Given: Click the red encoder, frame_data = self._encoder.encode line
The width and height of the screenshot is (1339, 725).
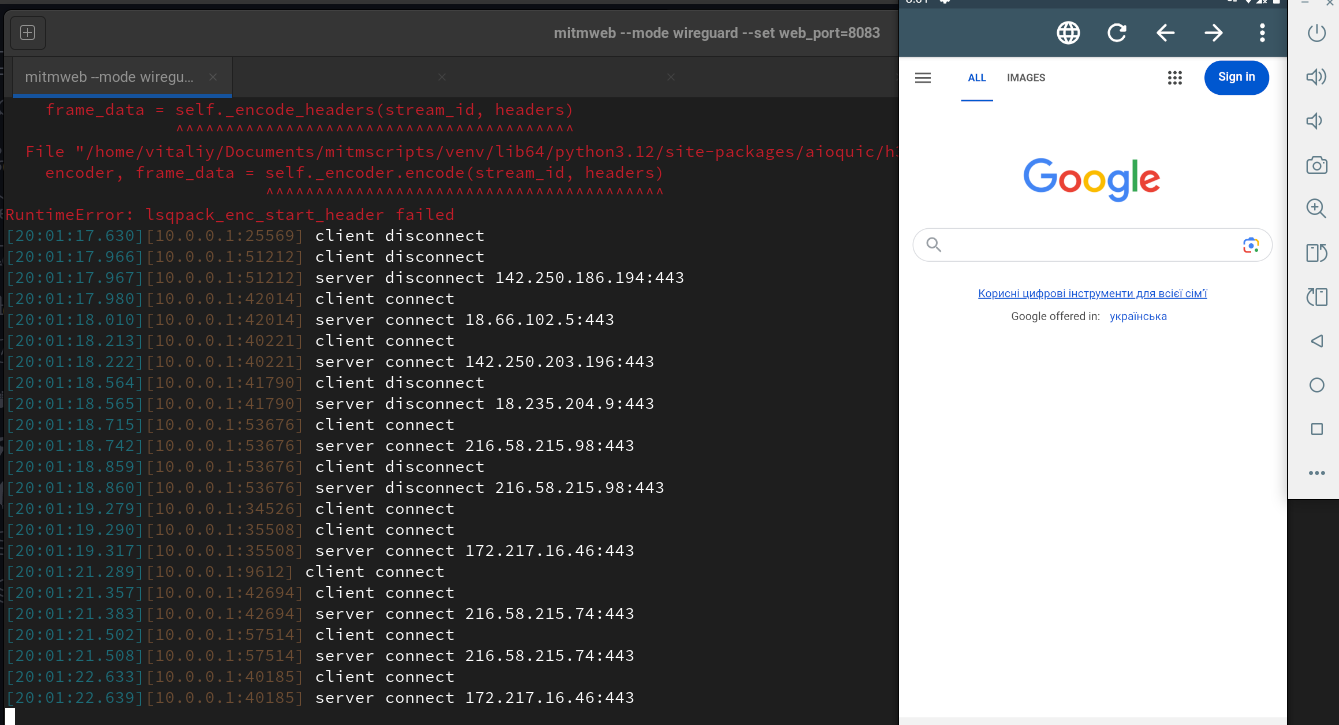Looking at the screenshot, I should [x=355, y=173].
